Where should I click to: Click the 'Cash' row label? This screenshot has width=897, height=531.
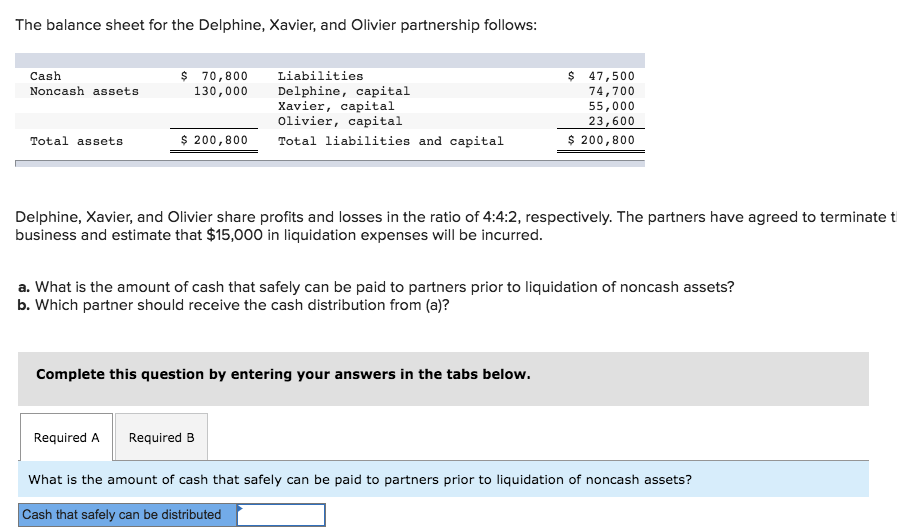click(46, 76)
